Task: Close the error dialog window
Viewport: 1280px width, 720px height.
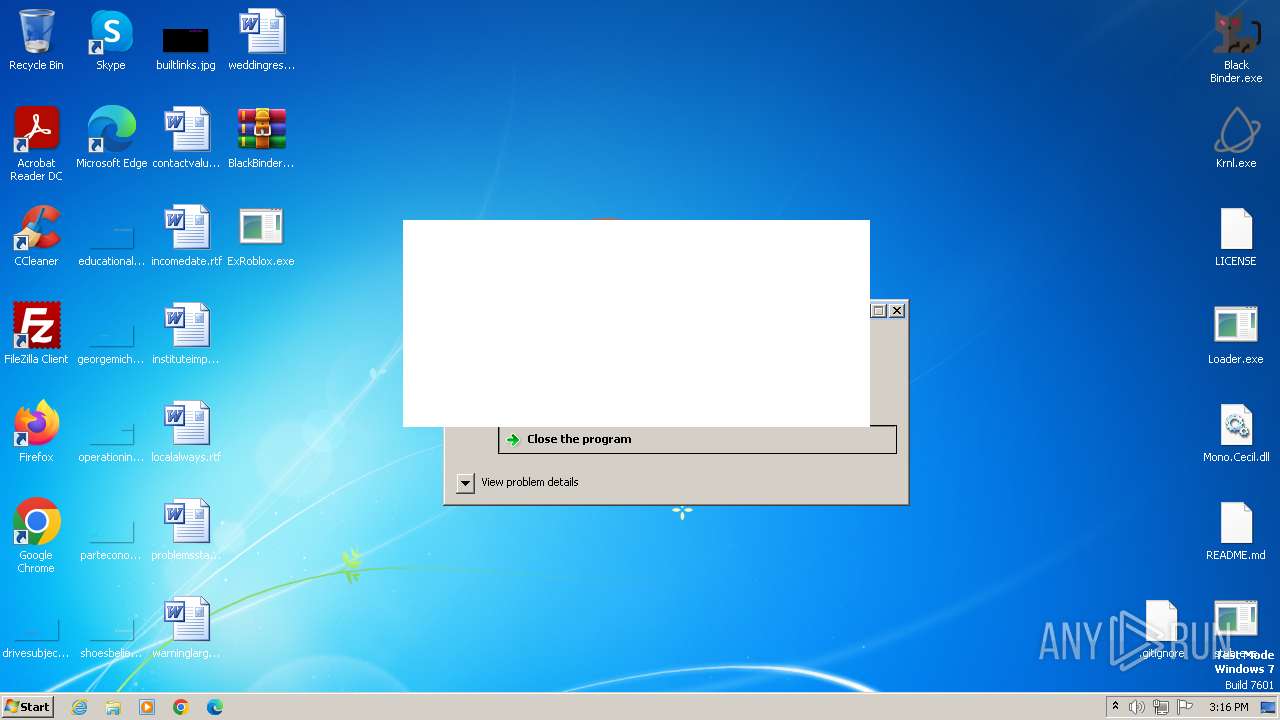Action: pos(897,311)
